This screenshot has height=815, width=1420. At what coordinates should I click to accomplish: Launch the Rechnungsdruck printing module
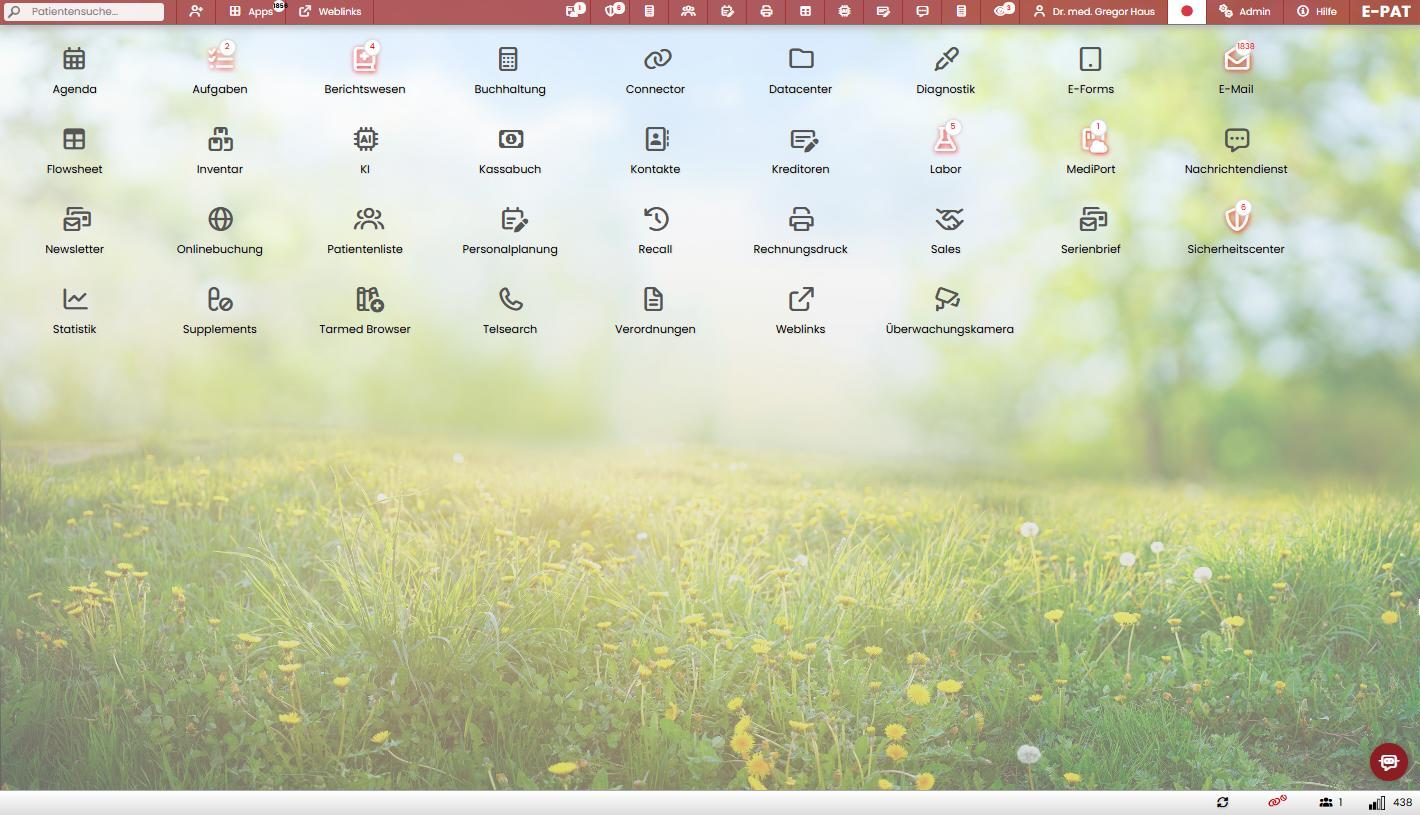pyautogui.click(x=800, y=229)
